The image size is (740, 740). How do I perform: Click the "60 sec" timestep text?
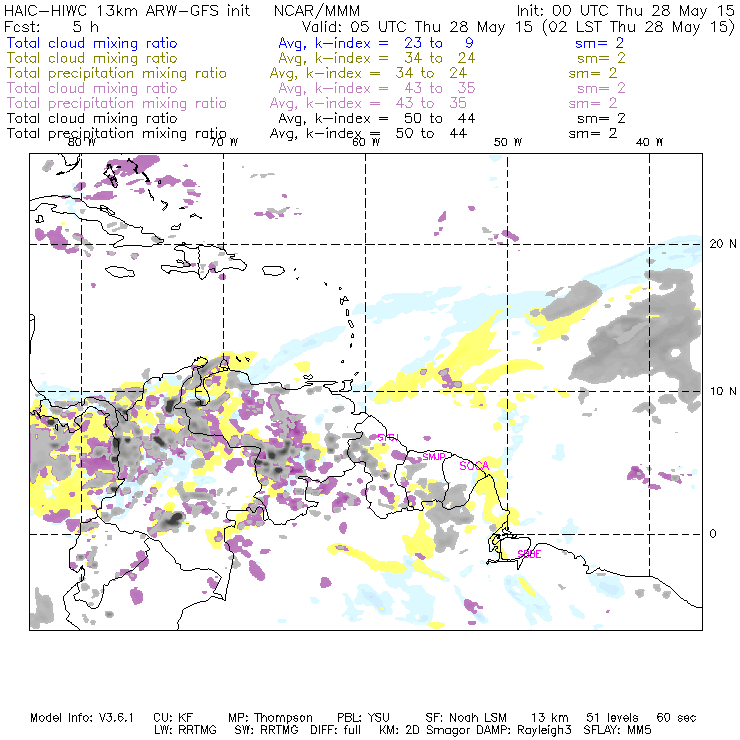click(676, 718)
